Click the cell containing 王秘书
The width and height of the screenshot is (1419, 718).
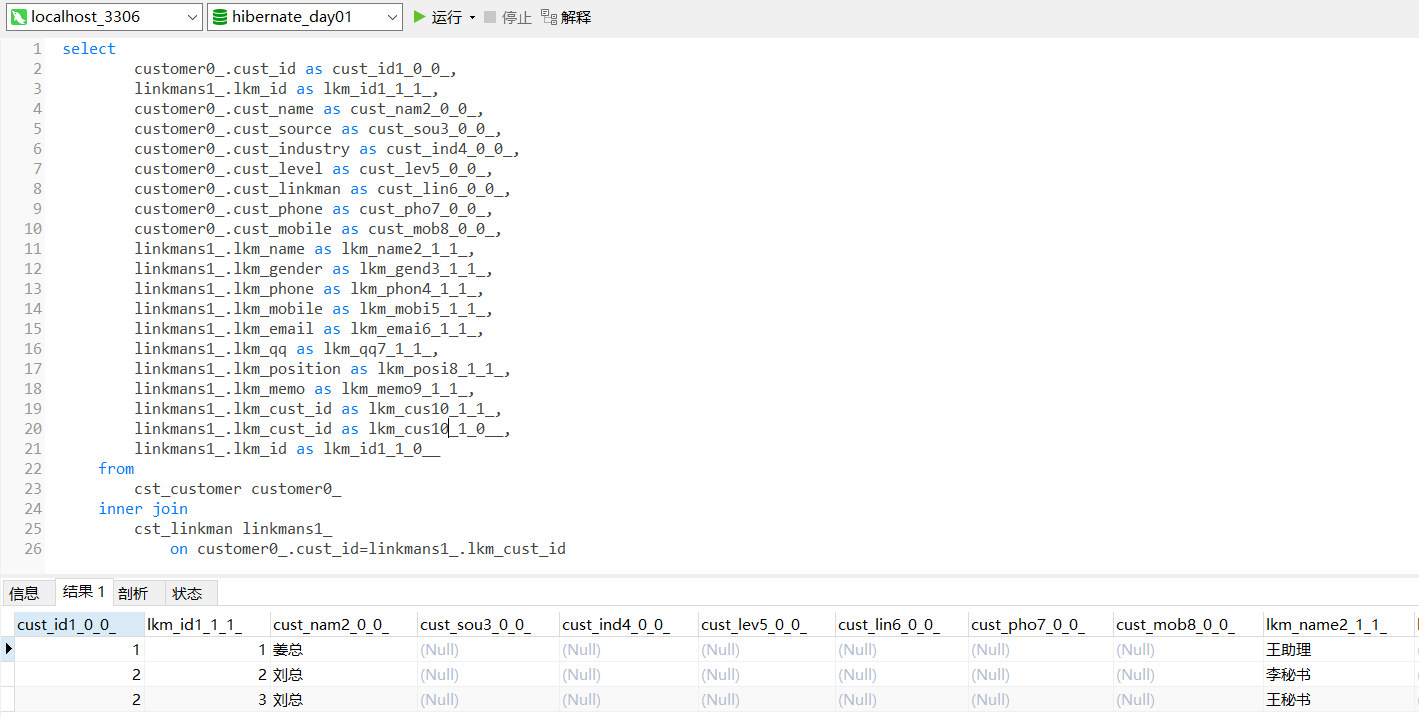[x=1338, y=700]
